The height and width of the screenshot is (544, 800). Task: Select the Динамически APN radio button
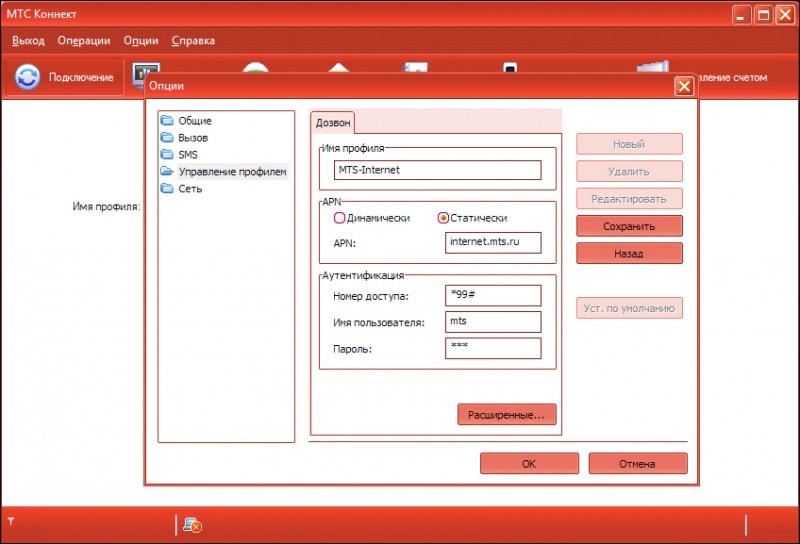[x=339, y=218]
